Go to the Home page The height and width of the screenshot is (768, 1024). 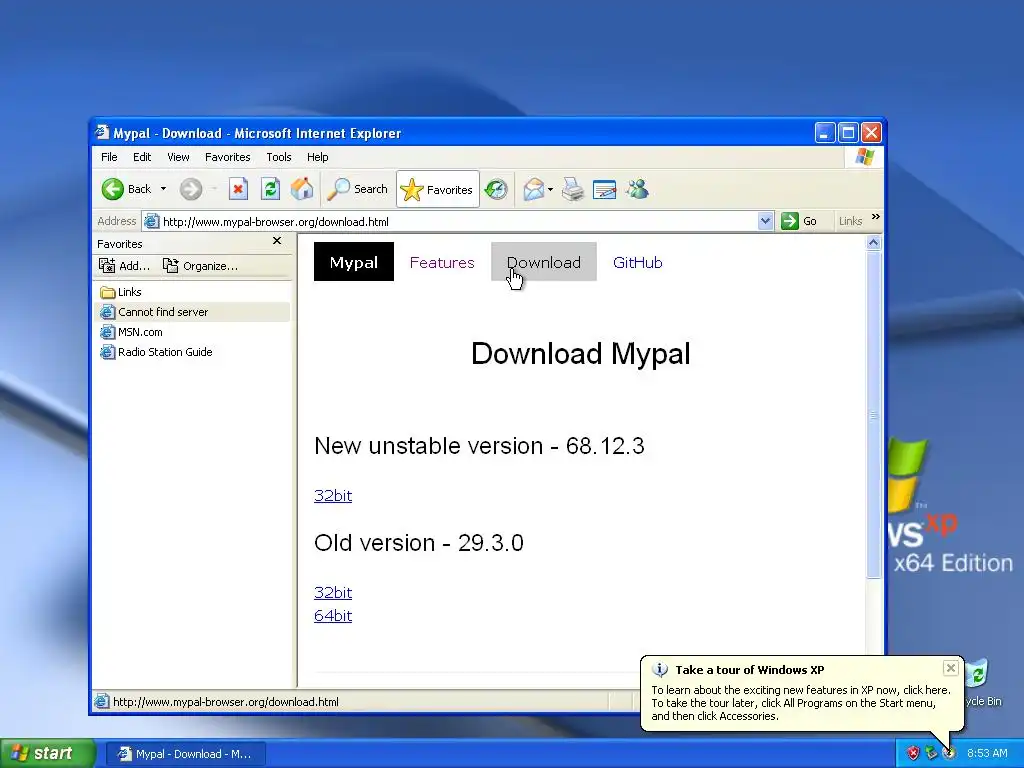click(302, 189)
